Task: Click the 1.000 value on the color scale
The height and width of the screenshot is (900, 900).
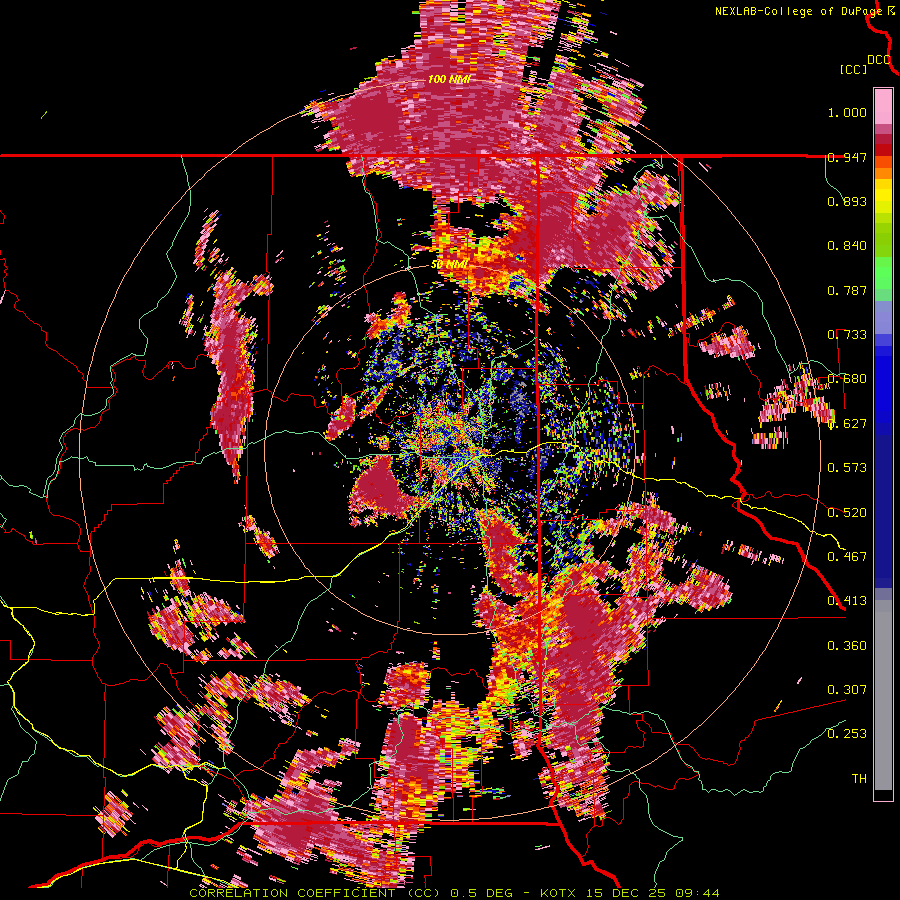Action: tap(847, 112)
